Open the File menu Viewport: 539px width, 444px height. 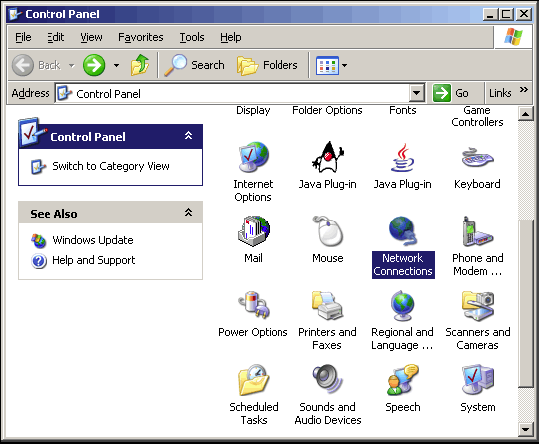click(23, 37)
